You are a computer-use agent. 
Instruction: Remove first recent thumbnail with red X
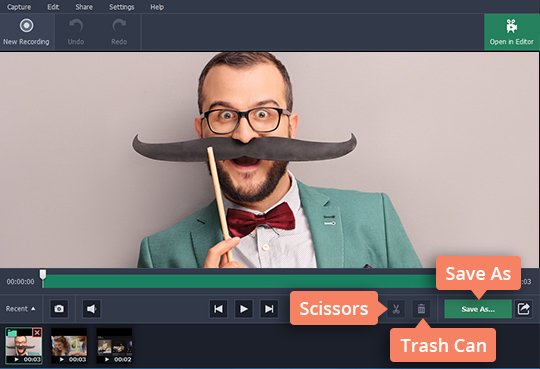pos(37,332)
